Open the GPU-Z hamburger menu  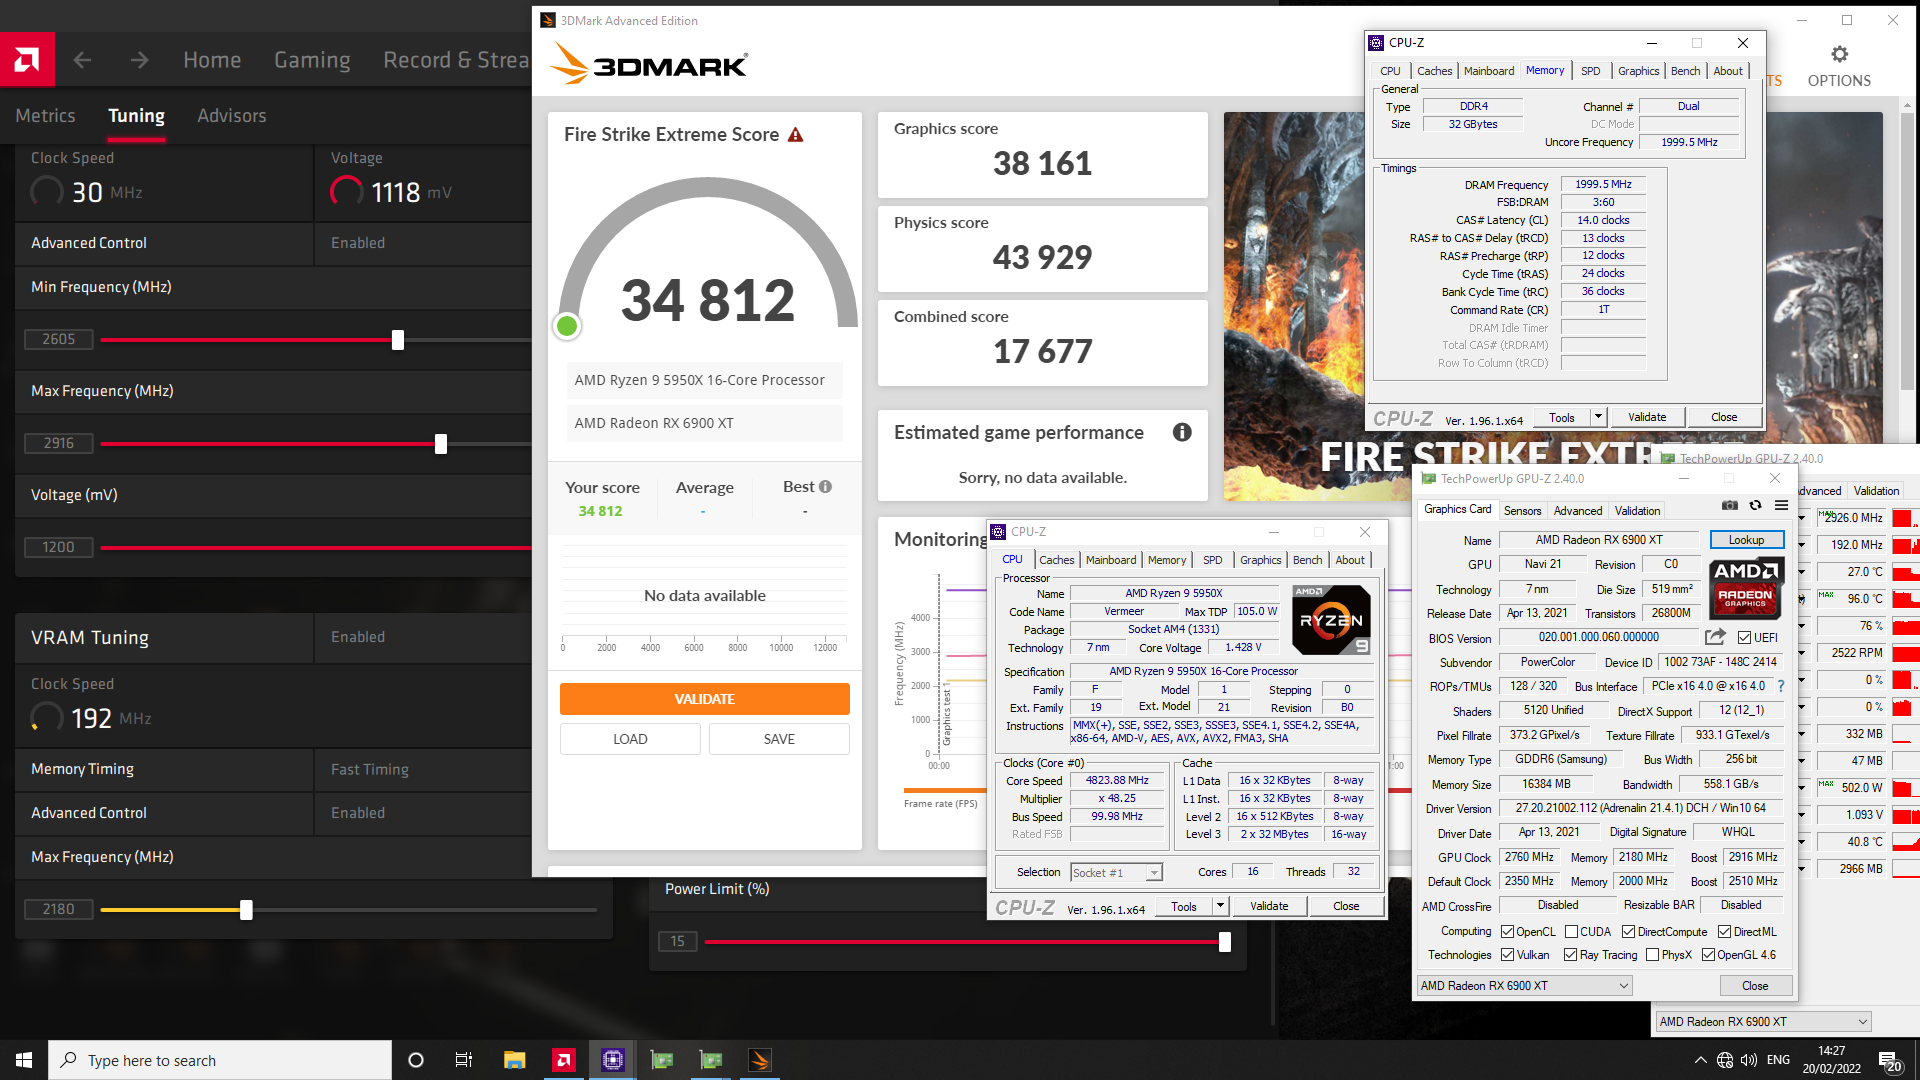1781,506
